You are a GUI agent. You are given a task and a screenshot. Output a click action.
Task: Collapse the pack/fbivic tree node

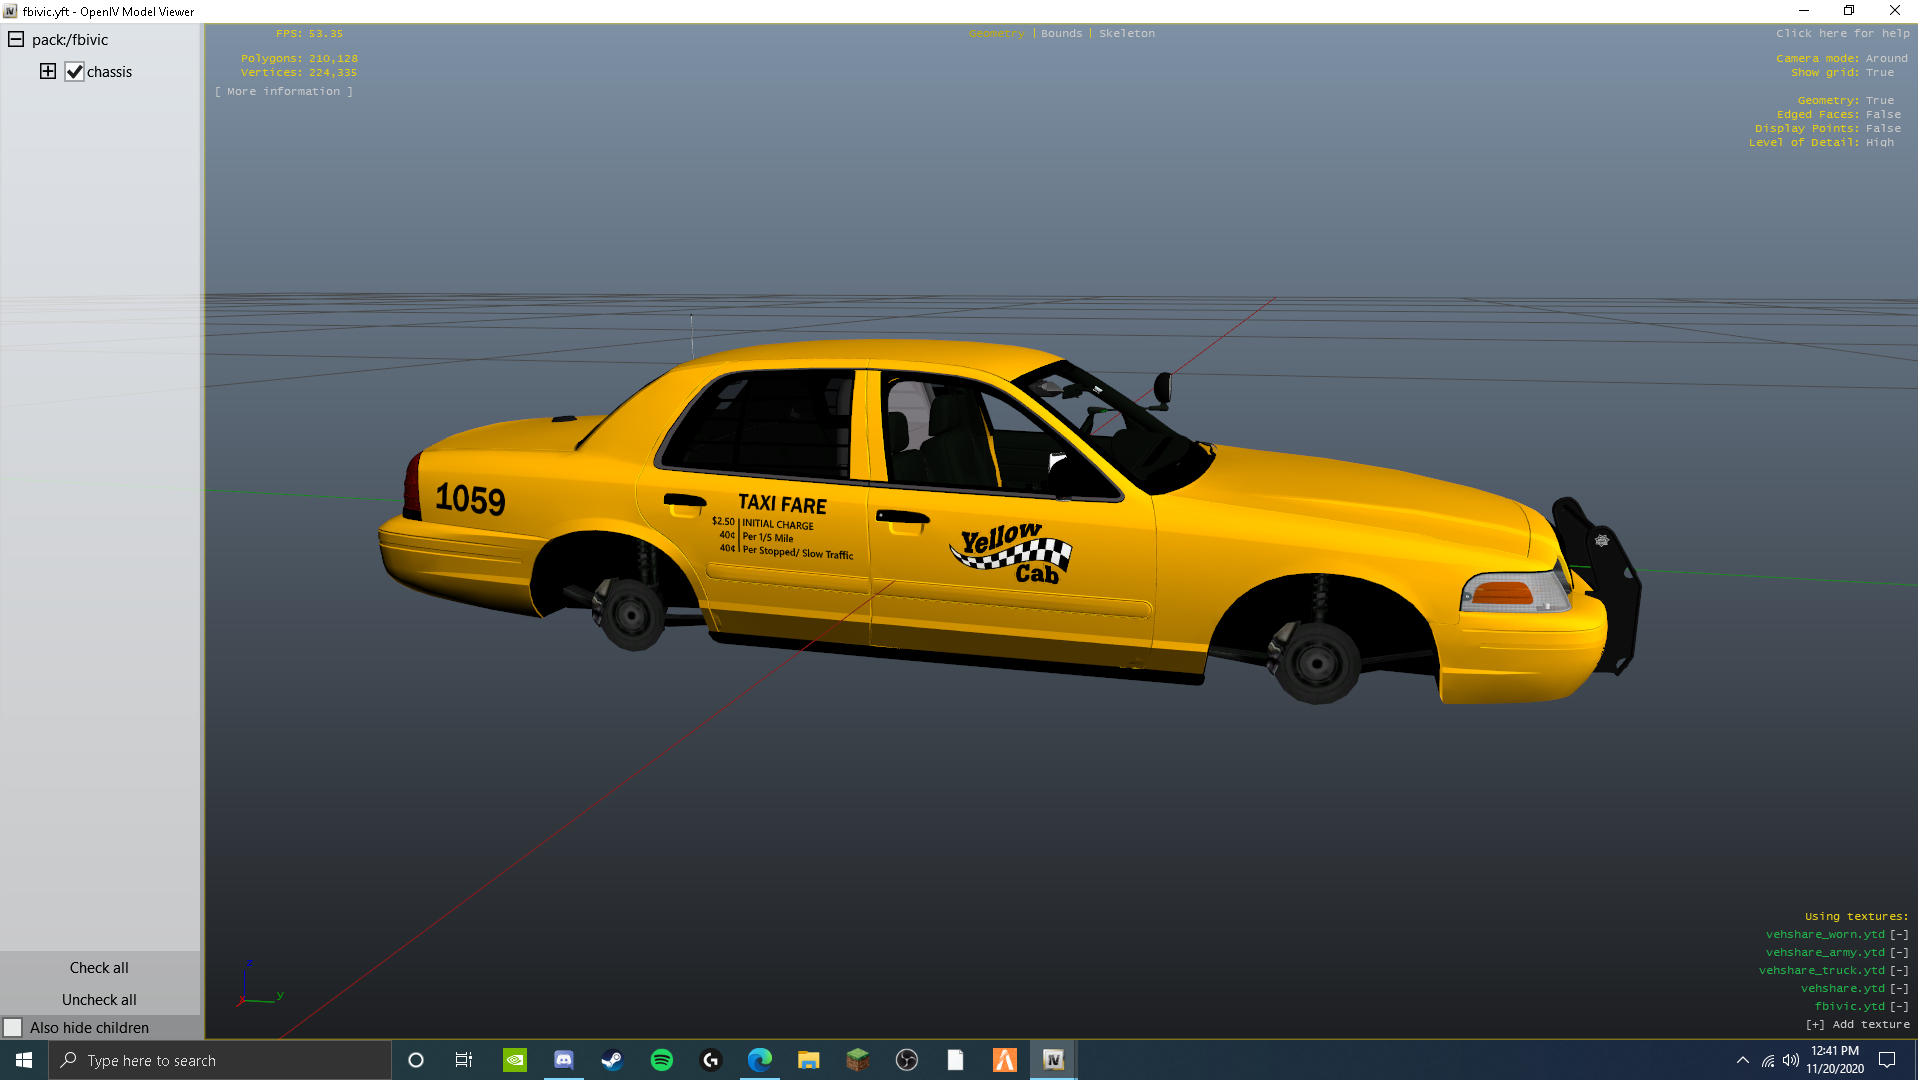click(16, 40)
